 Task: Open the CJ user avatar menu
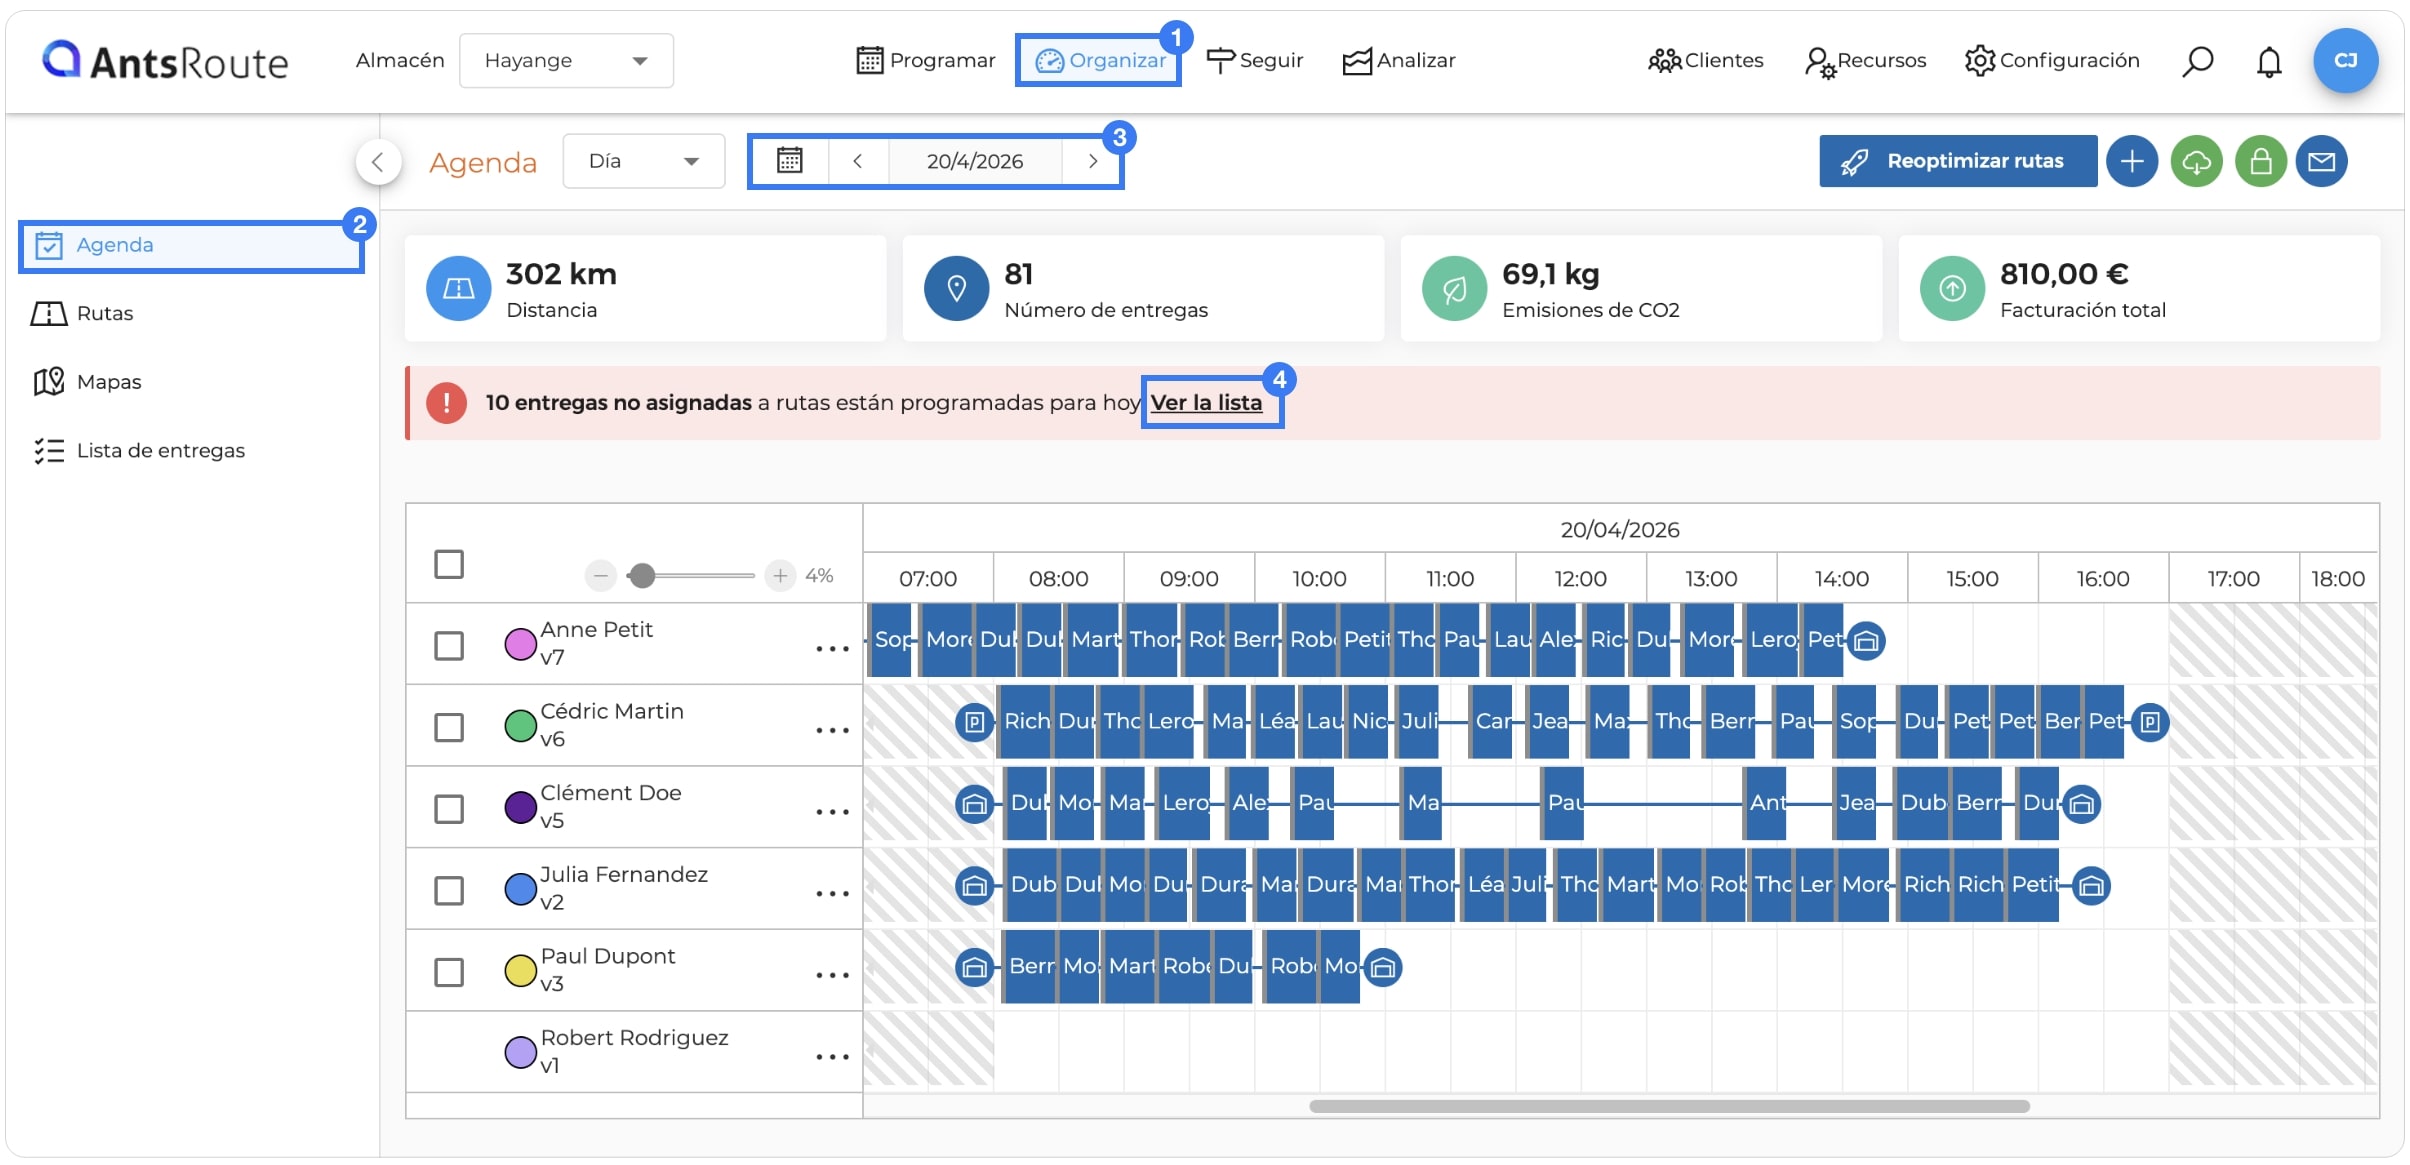point(2345,61)
